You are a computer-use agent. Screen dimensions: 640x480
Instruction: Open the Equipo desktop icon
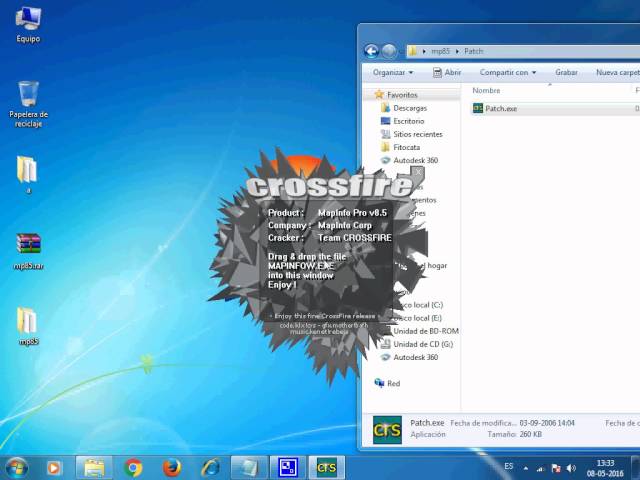[x=28, y=25]
